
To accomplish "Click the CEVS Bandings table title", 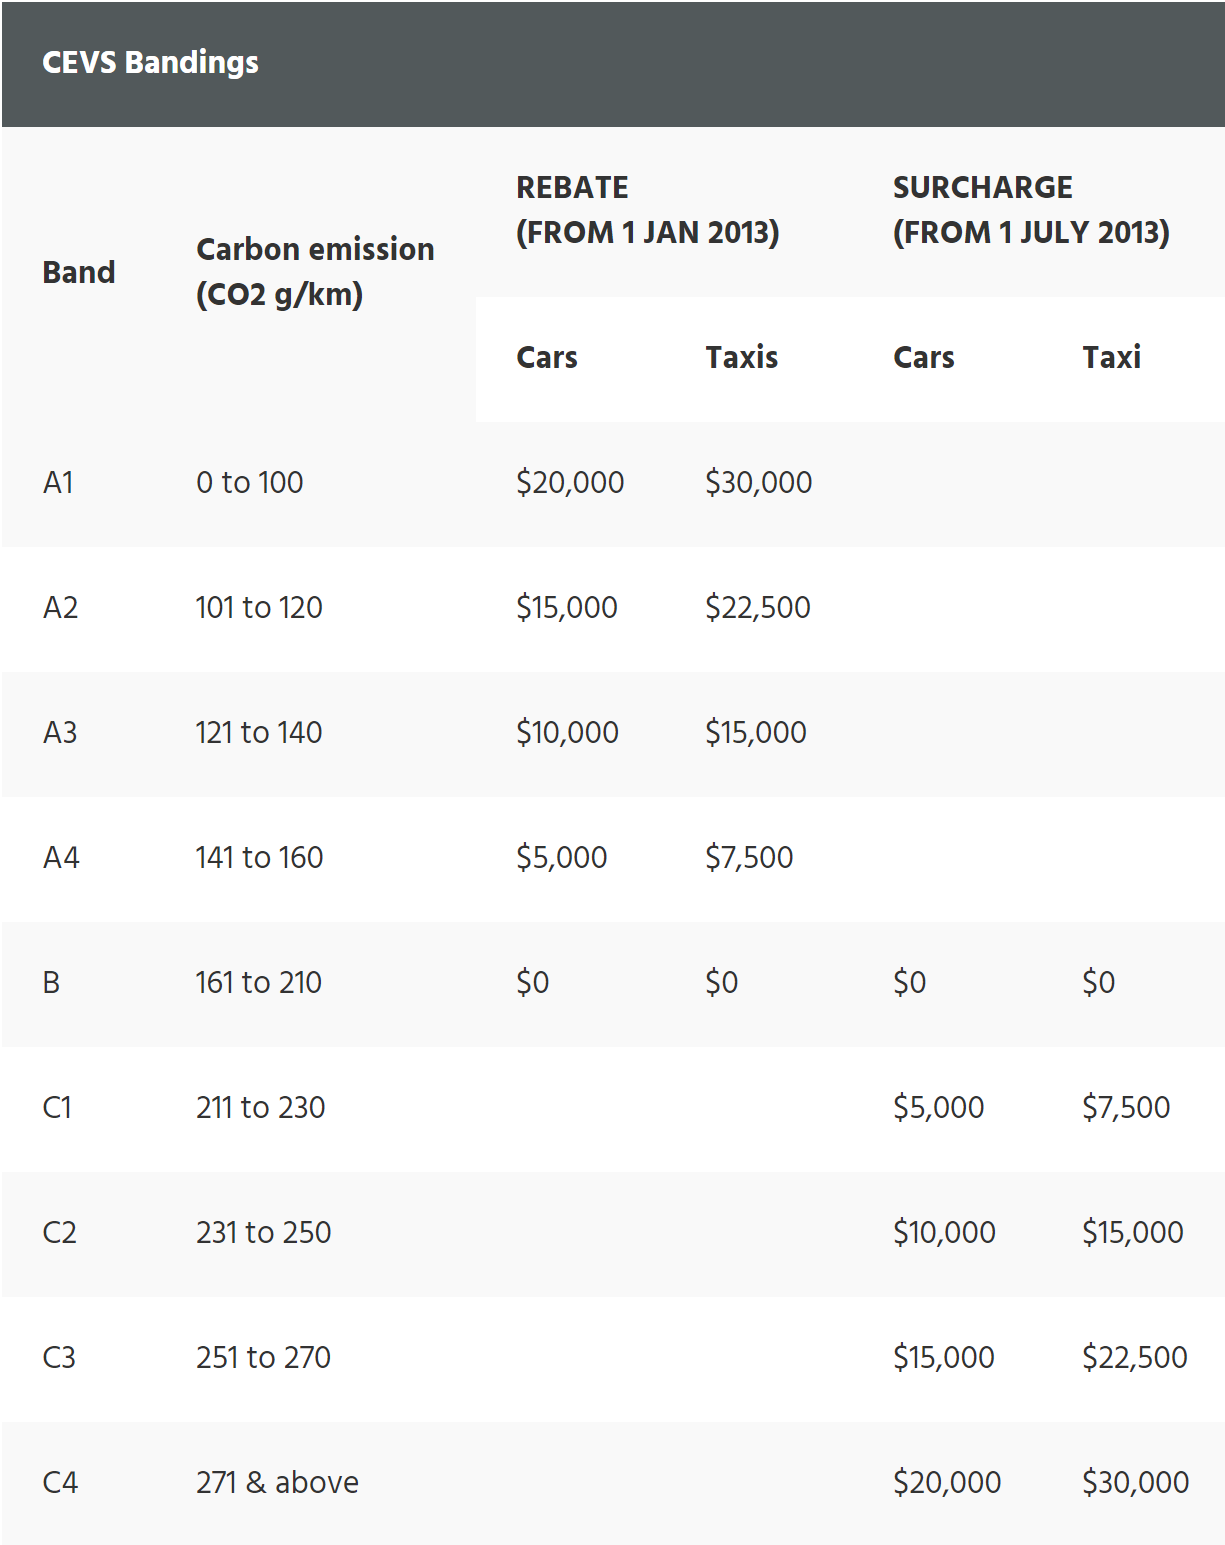I will (150, 62).
